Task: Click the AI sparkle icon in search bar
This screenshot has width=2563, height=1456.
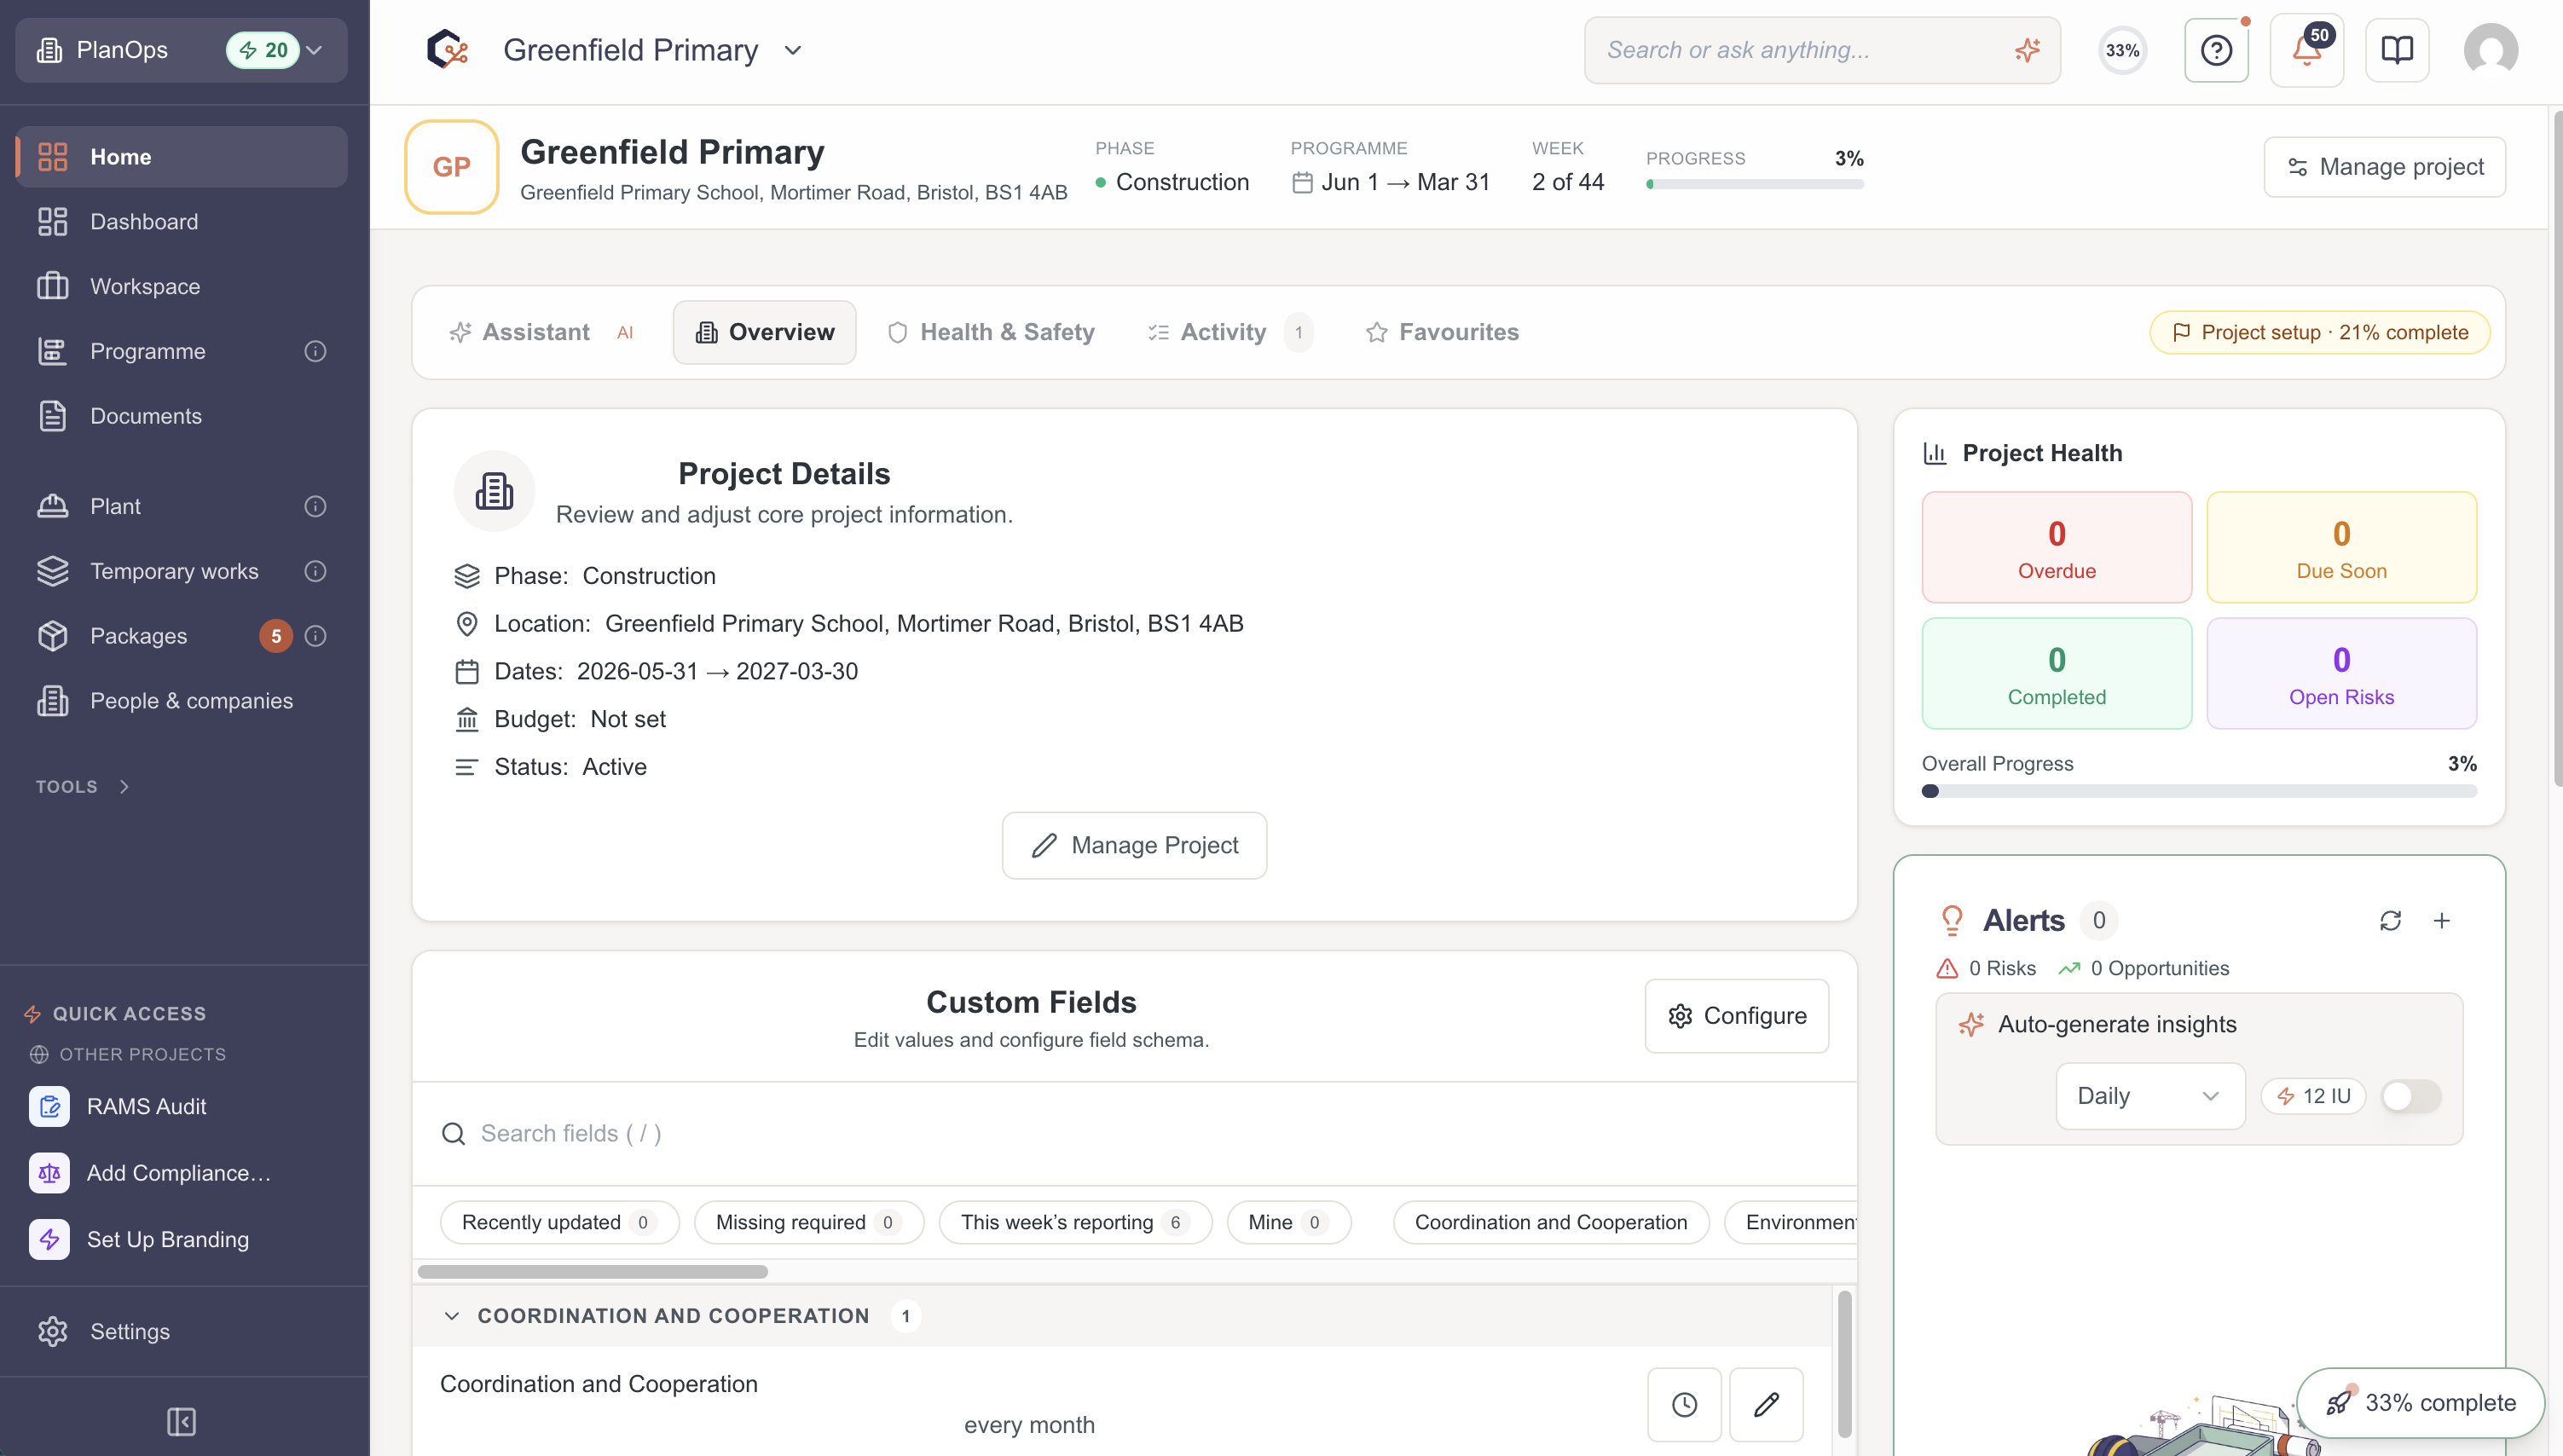Action: [2027, 50]
